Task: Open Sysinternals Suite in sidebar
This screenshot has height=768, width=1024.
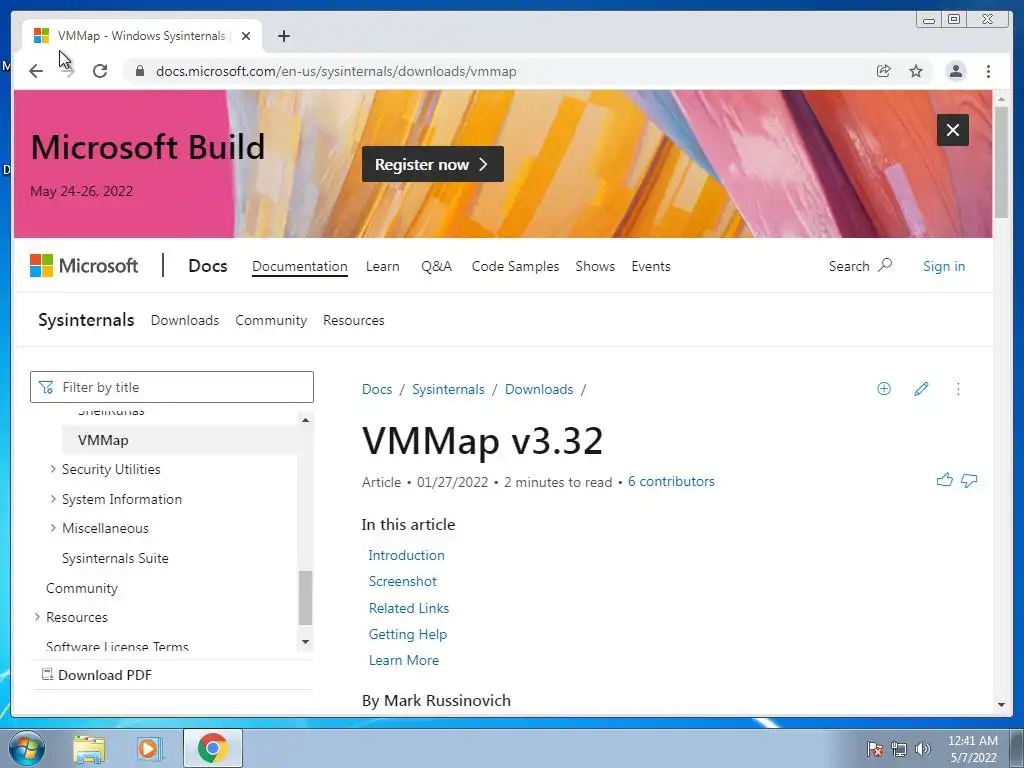Action: [x=115, y=558]
